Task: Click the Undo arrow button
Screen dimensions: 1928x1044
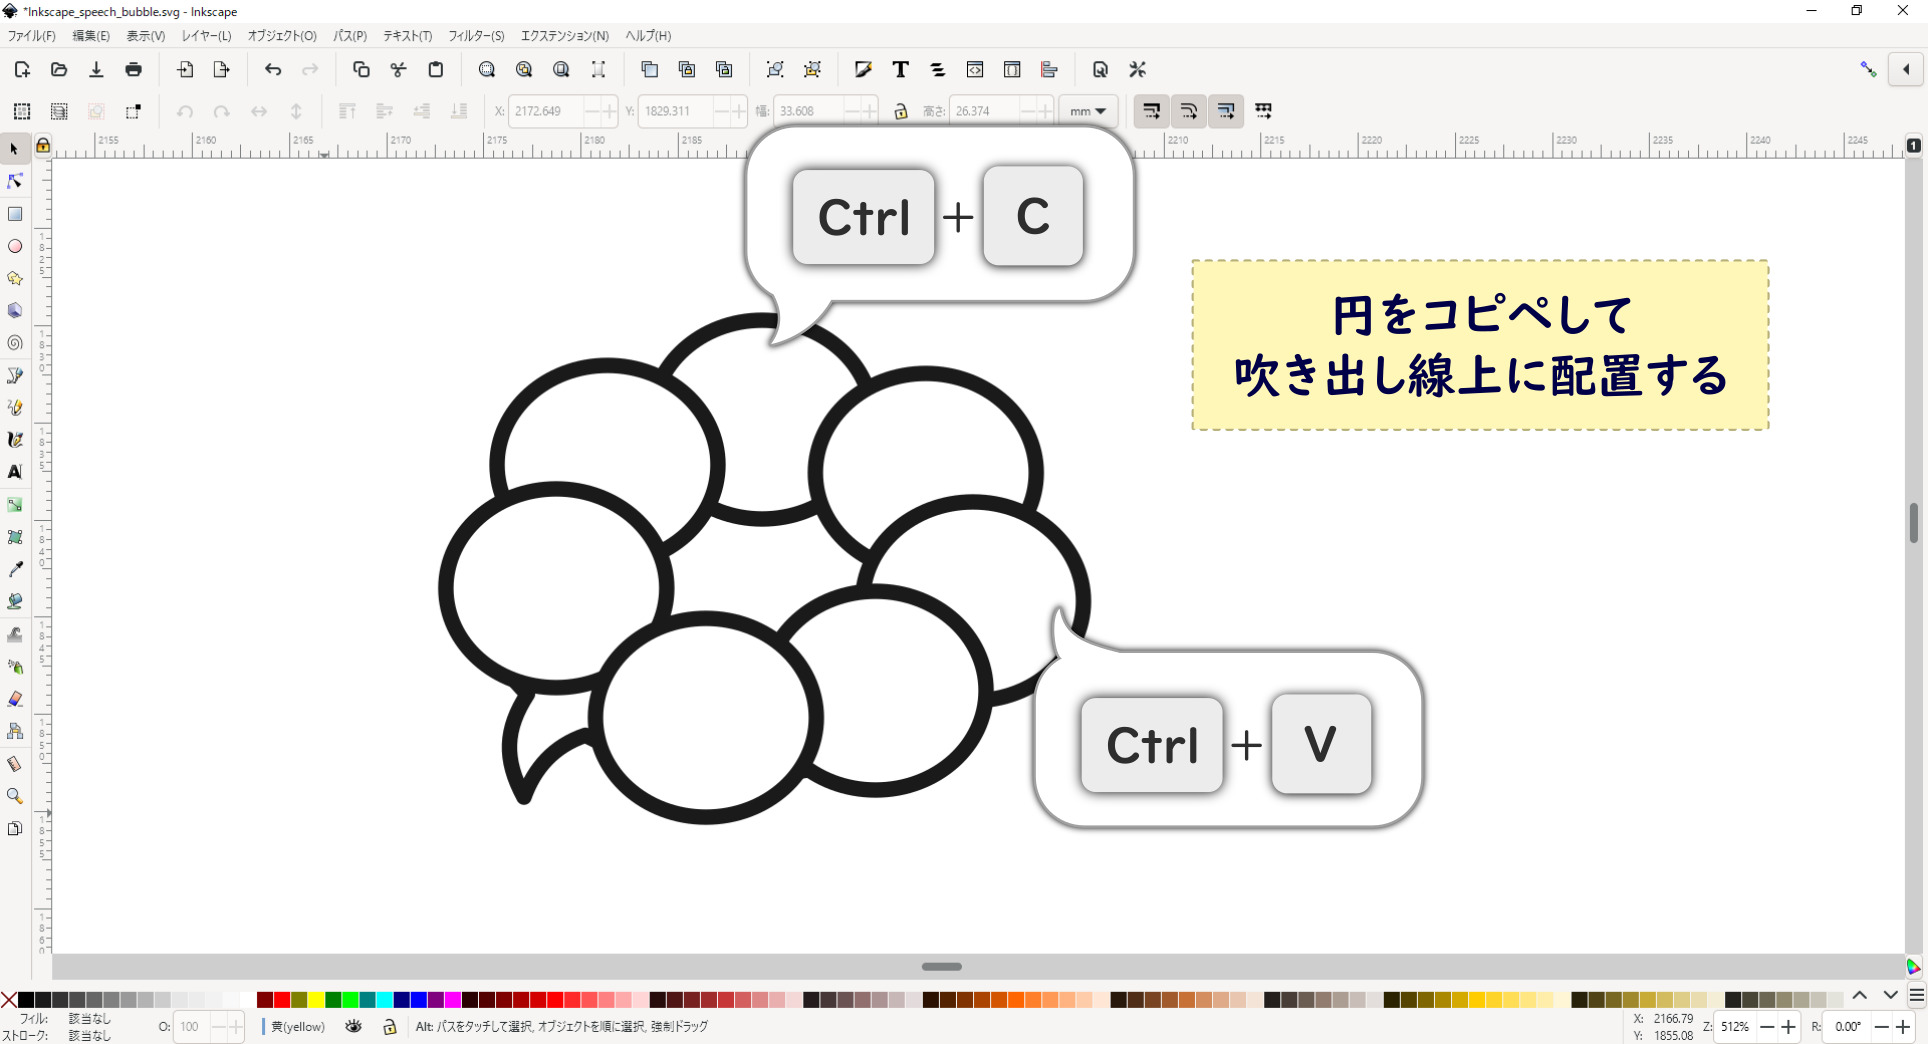Action: [273, 70]
